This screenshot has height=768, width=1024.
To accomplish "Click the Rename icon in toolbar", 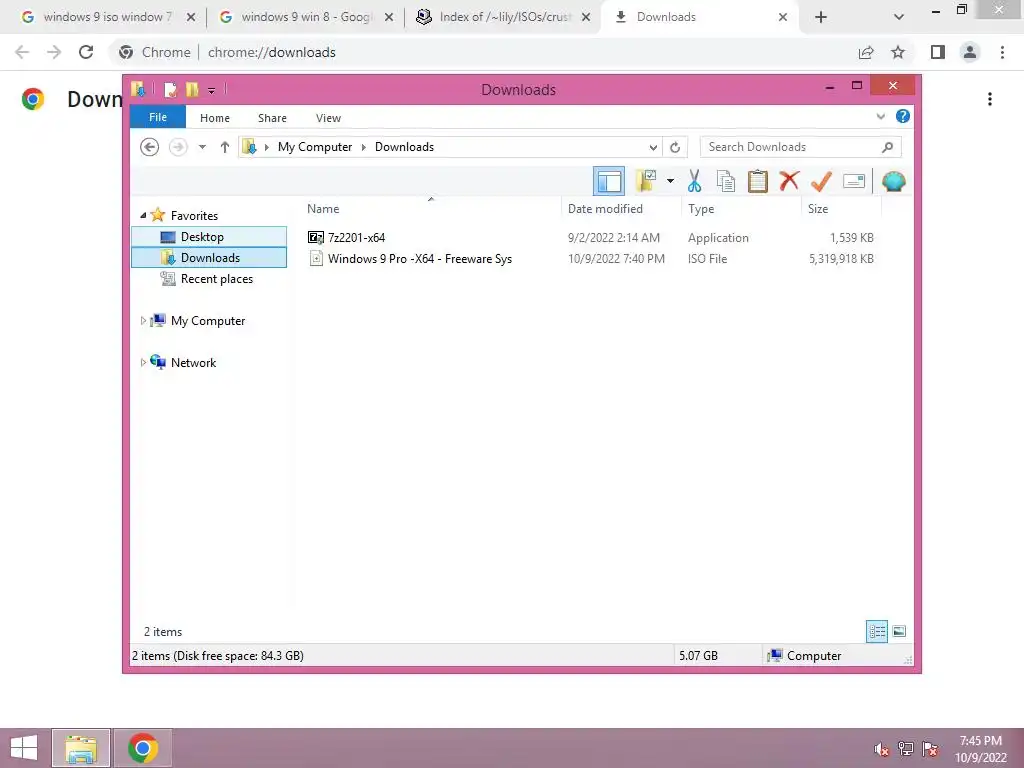I will click(854, 181).
